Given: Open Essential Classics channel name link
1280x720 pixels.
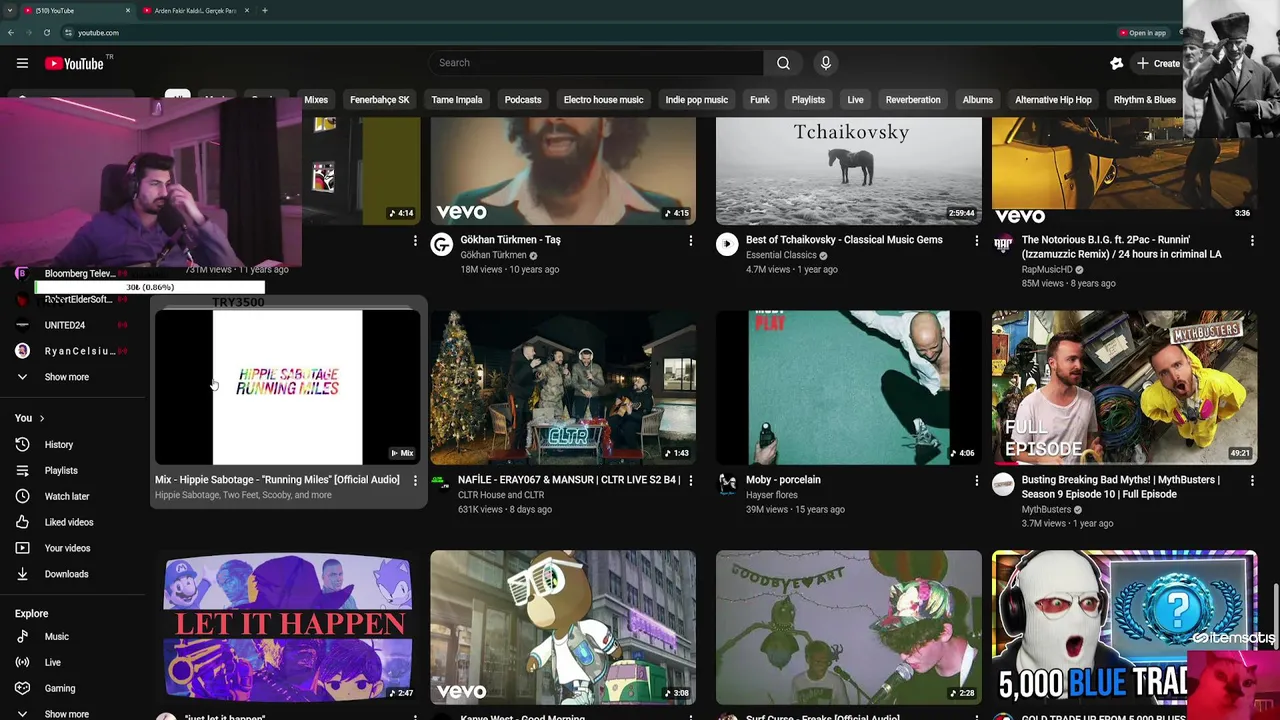Looking at the screenshot, I should pos(781,255).
